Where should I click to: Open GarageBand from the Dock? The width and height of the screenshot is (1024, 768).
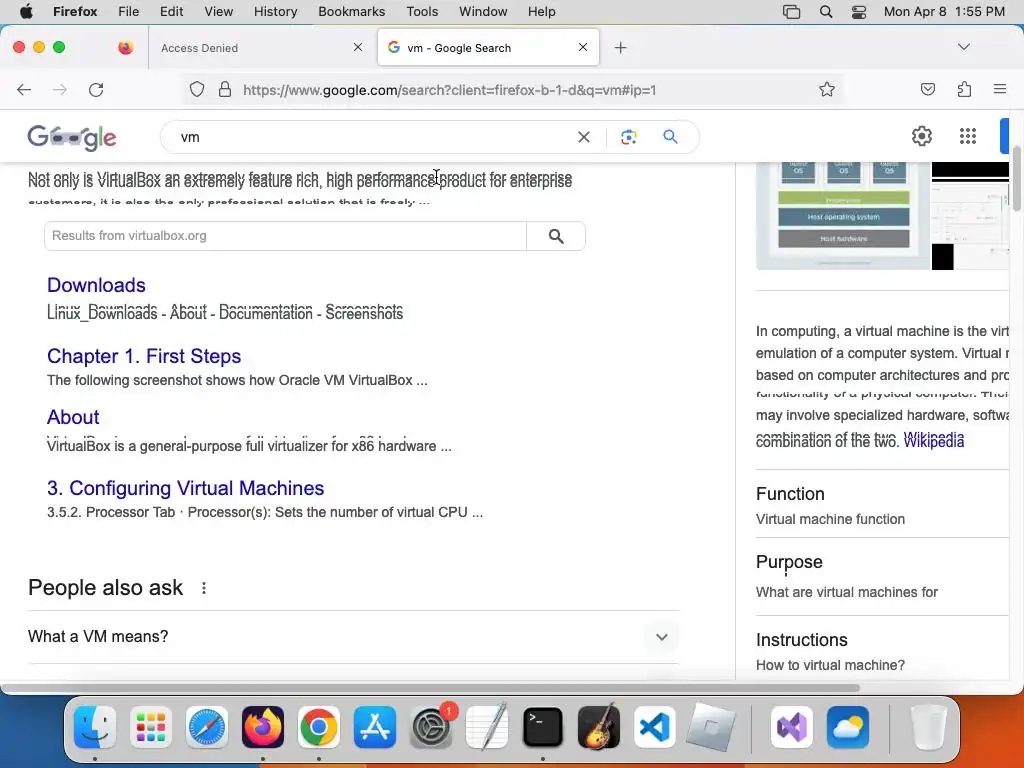(599, 727)
